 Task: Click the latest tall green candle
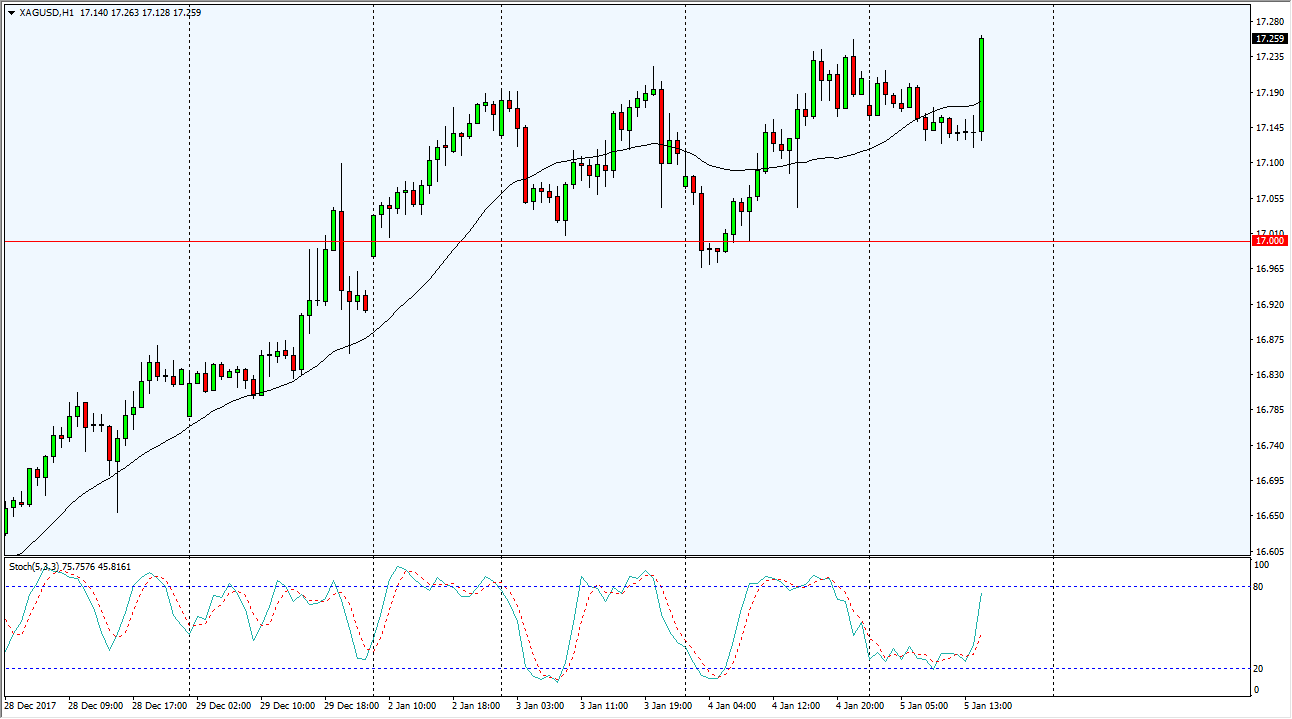pyautogui.click(x=982, y=85)
